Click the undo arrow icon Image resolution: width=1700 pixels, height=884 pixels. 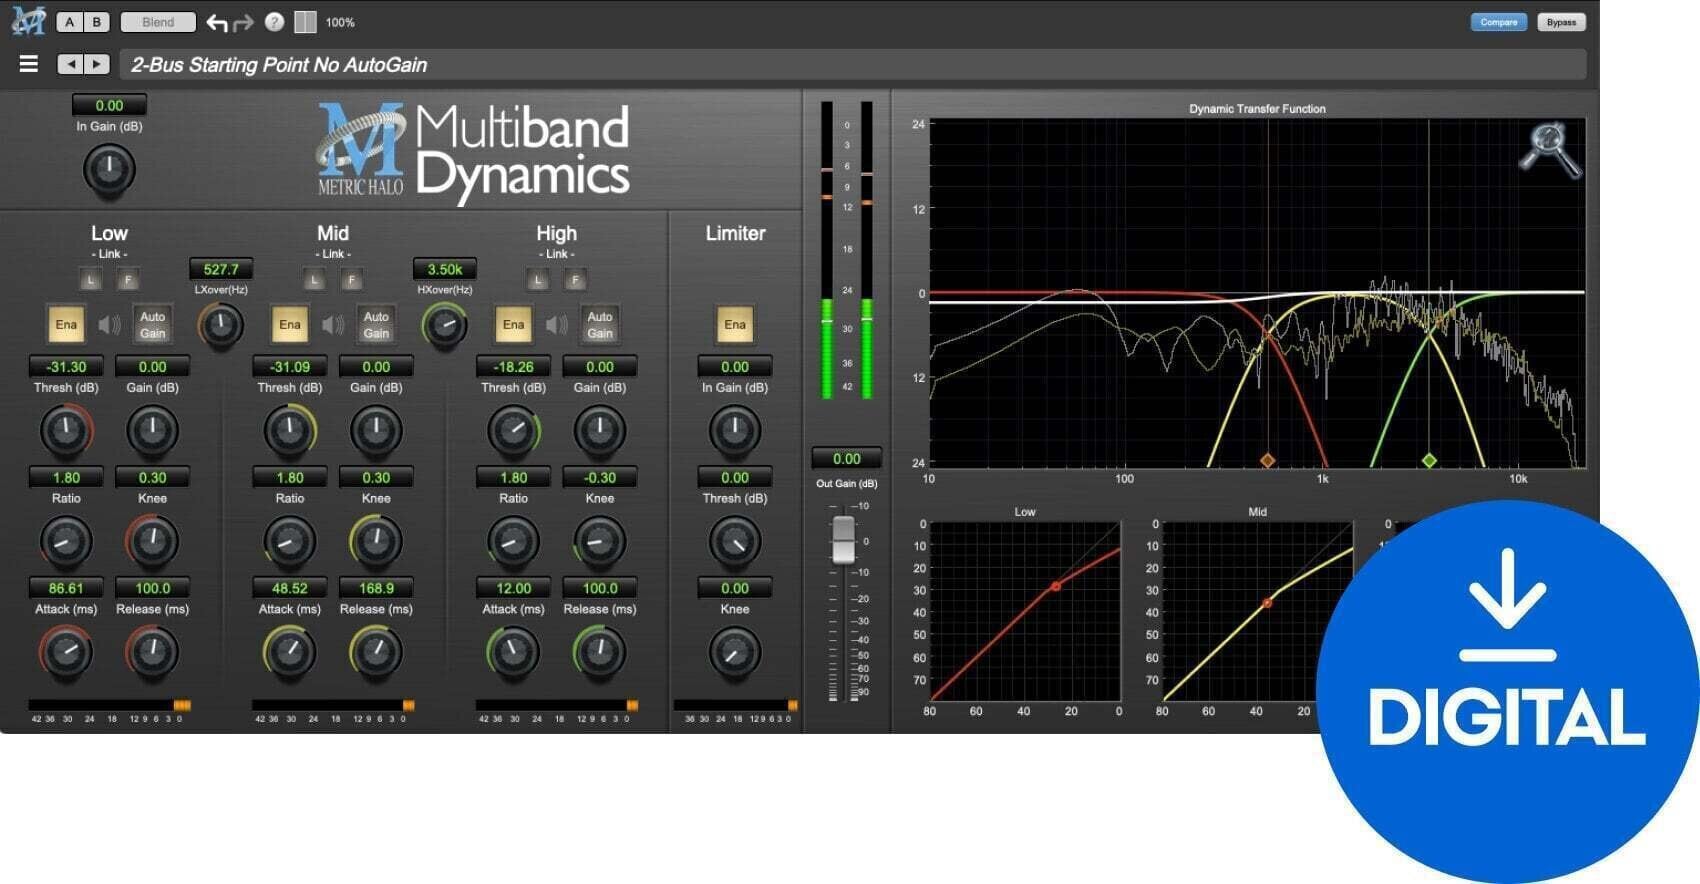pyautogui.click(x=216, y=22)
